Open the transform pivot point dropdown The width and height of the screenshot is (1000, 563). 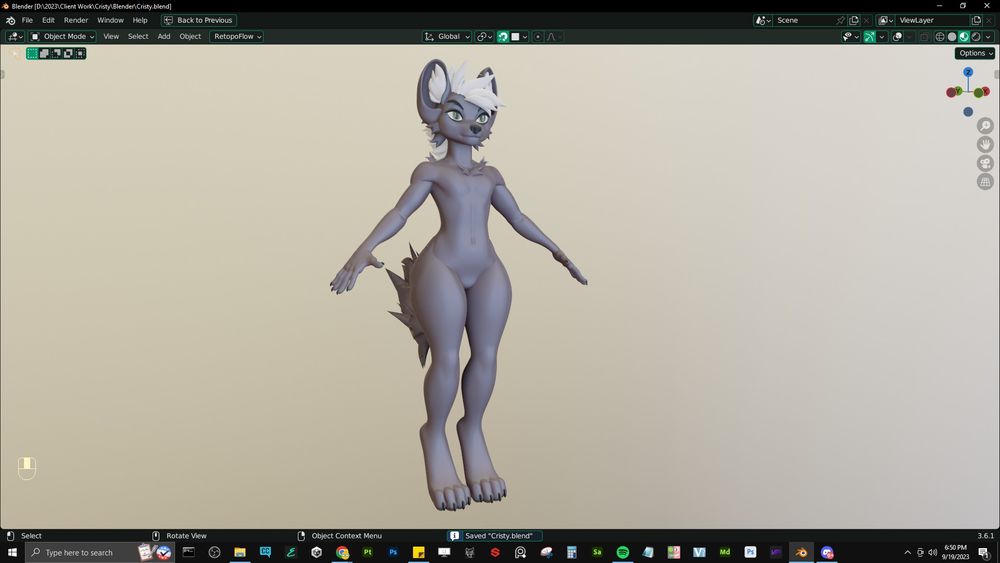click(485, 36)
